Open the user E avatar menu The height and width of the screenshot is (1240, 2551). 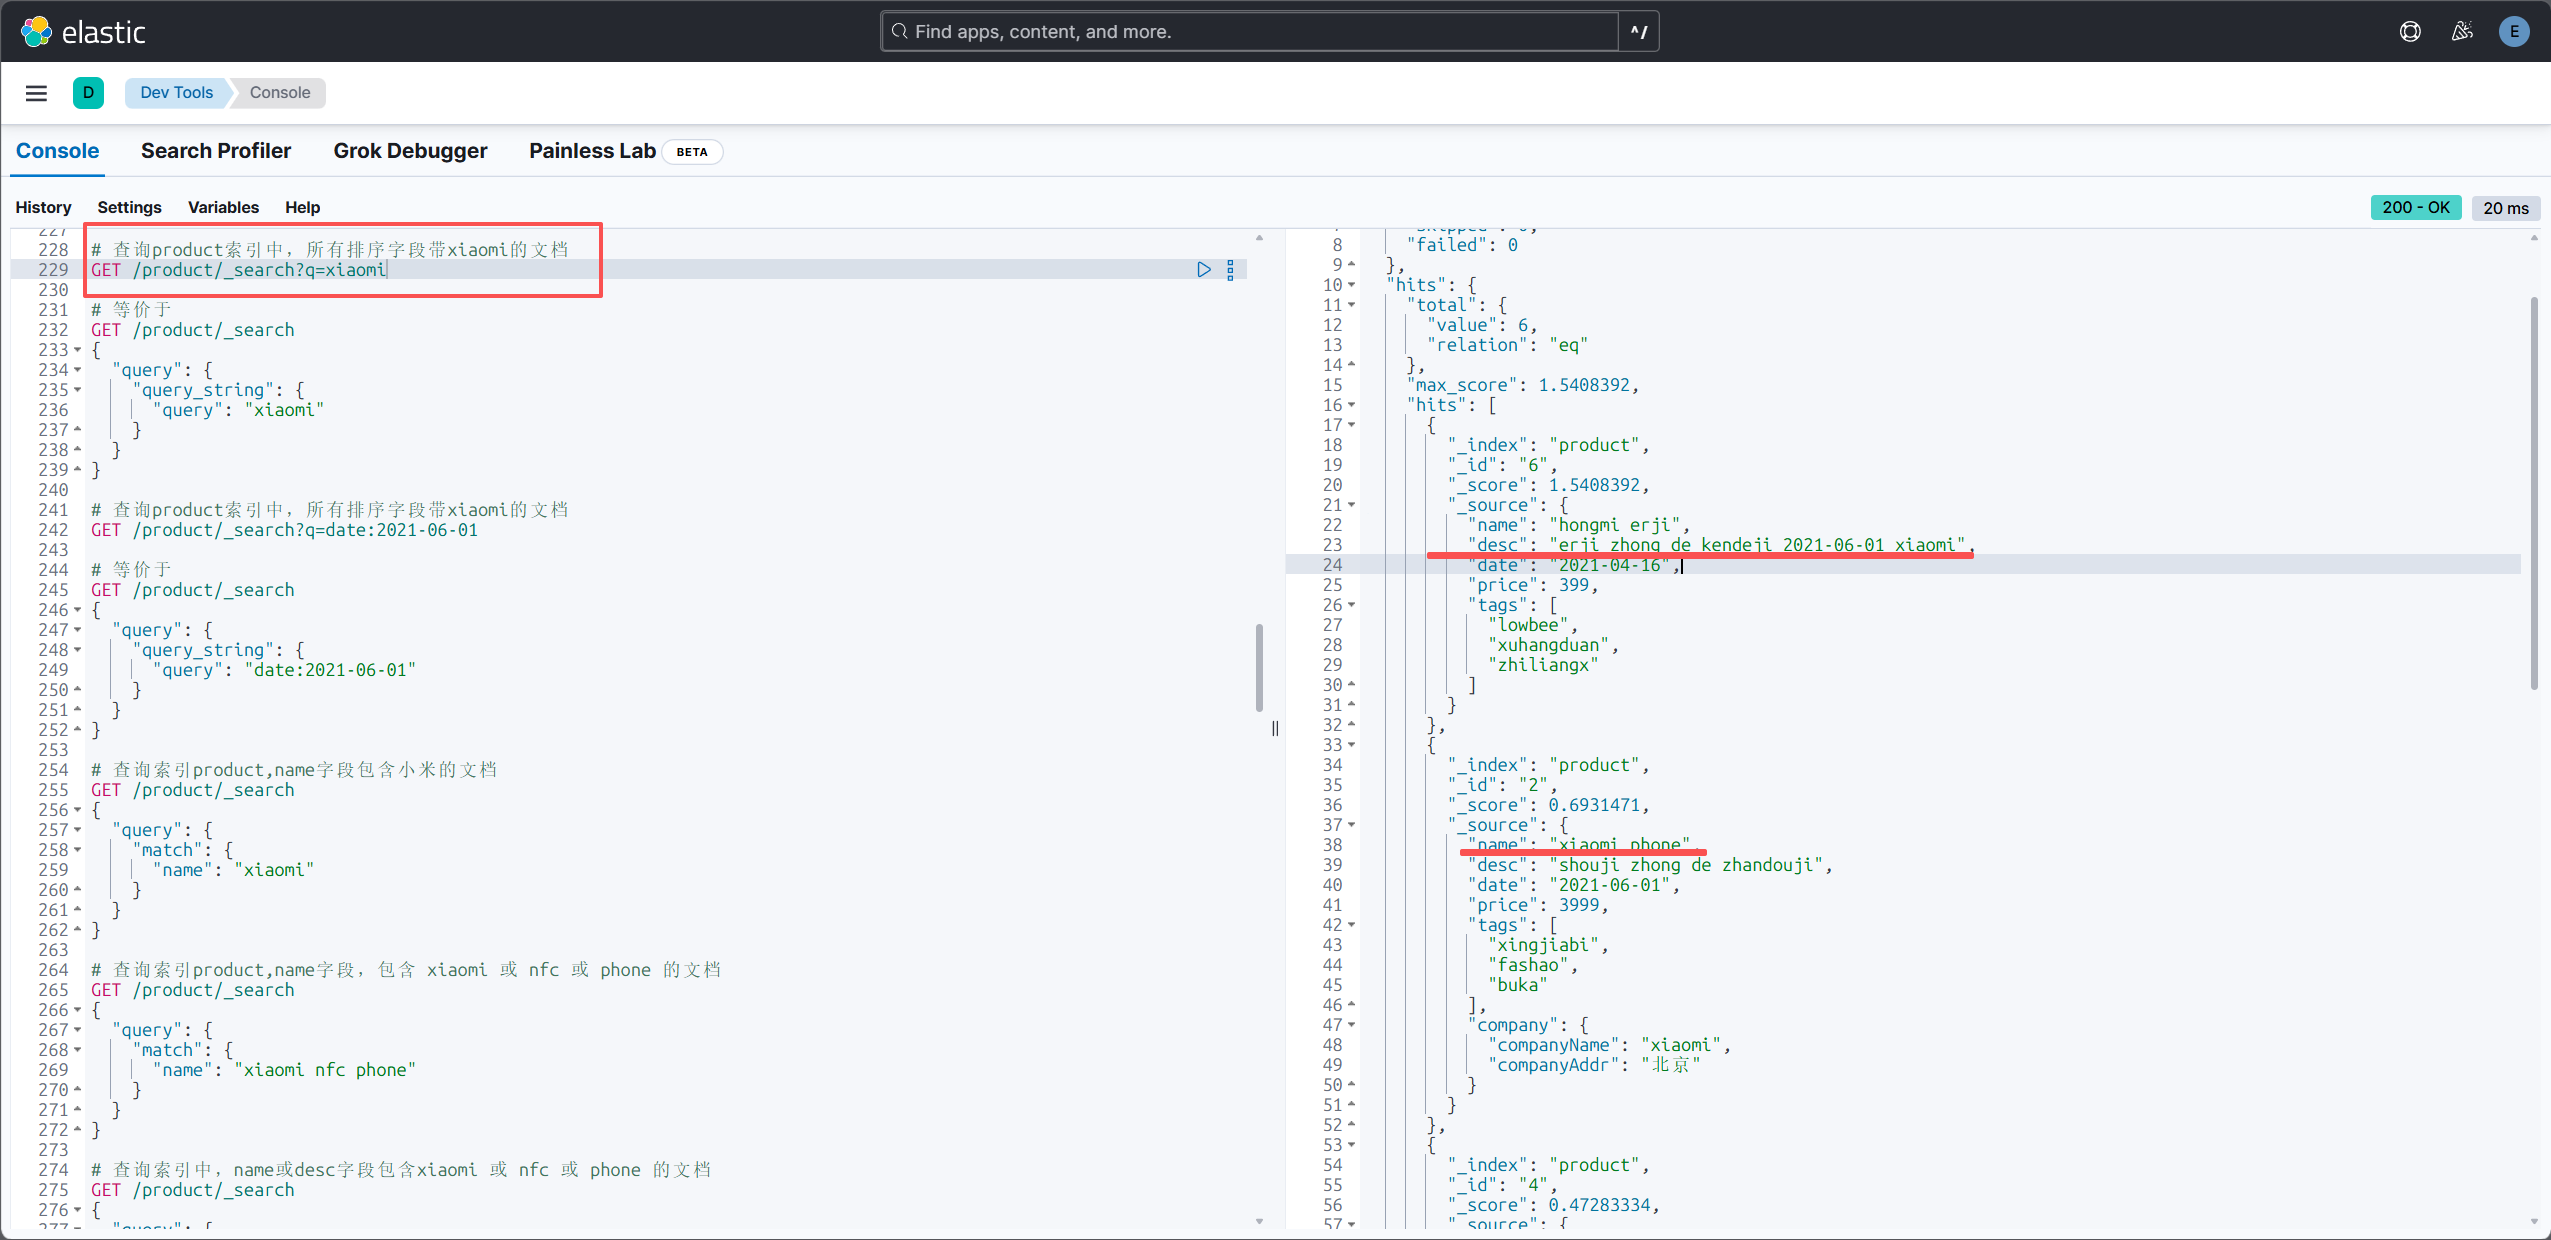(x=2514, y=31)
